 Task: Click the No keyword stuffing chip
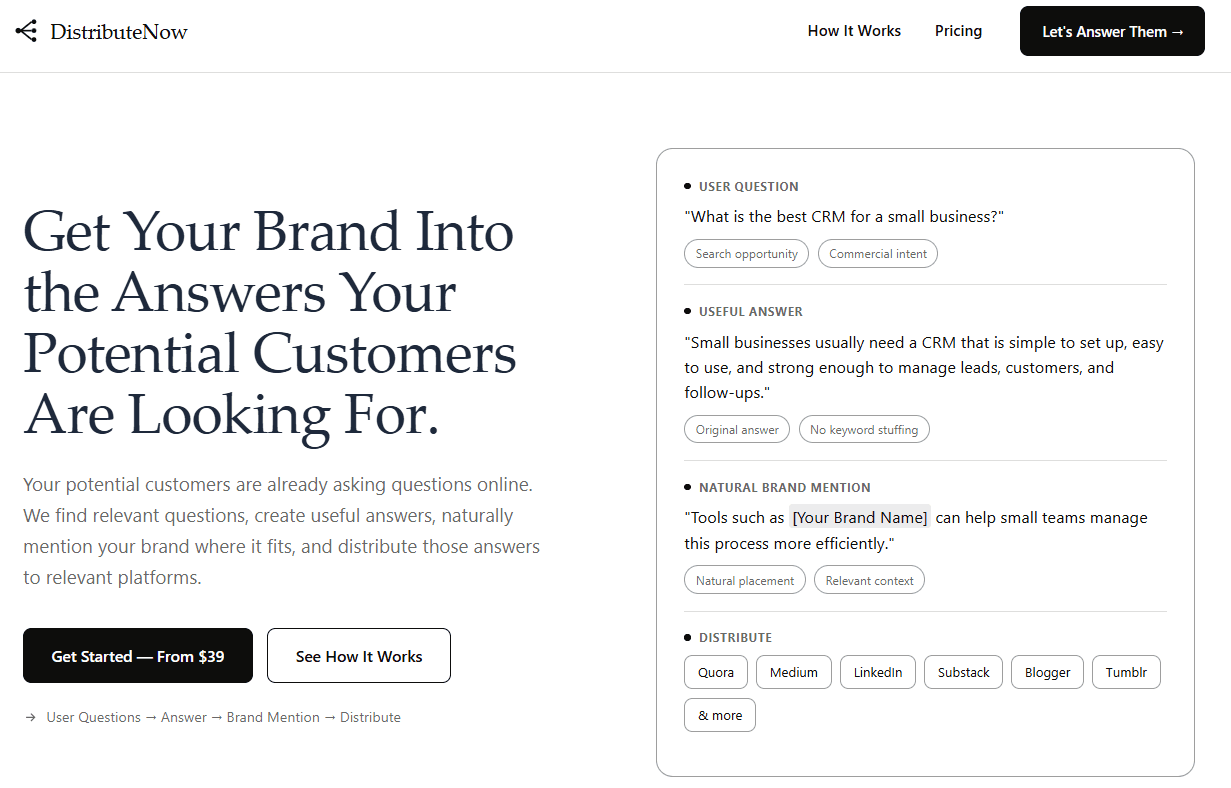click(864, 430)
